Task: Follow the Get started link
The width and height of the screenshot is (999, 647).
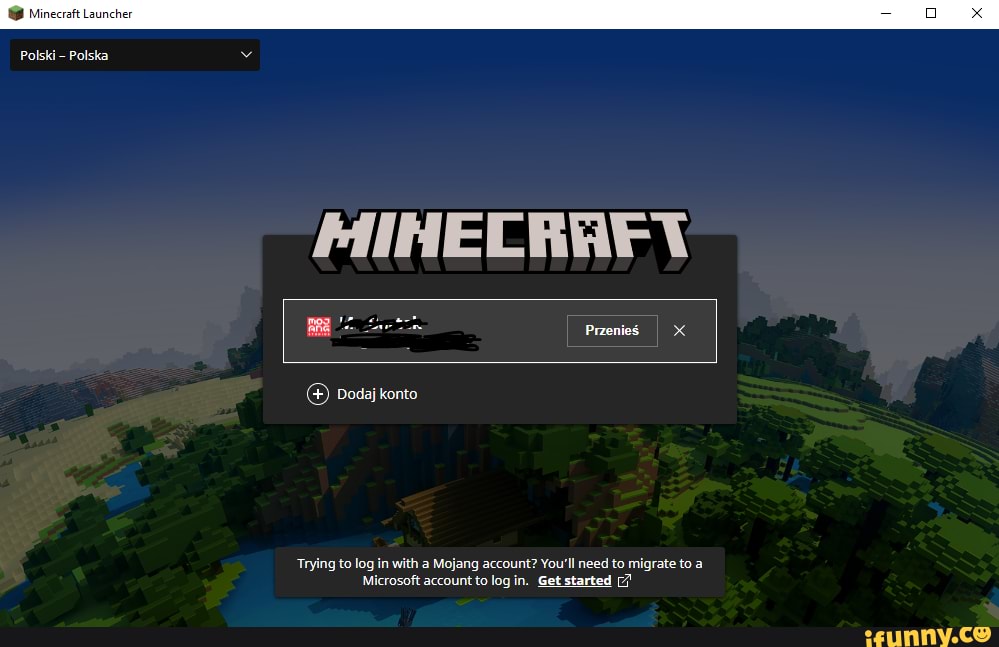Action: click(575, 580)
